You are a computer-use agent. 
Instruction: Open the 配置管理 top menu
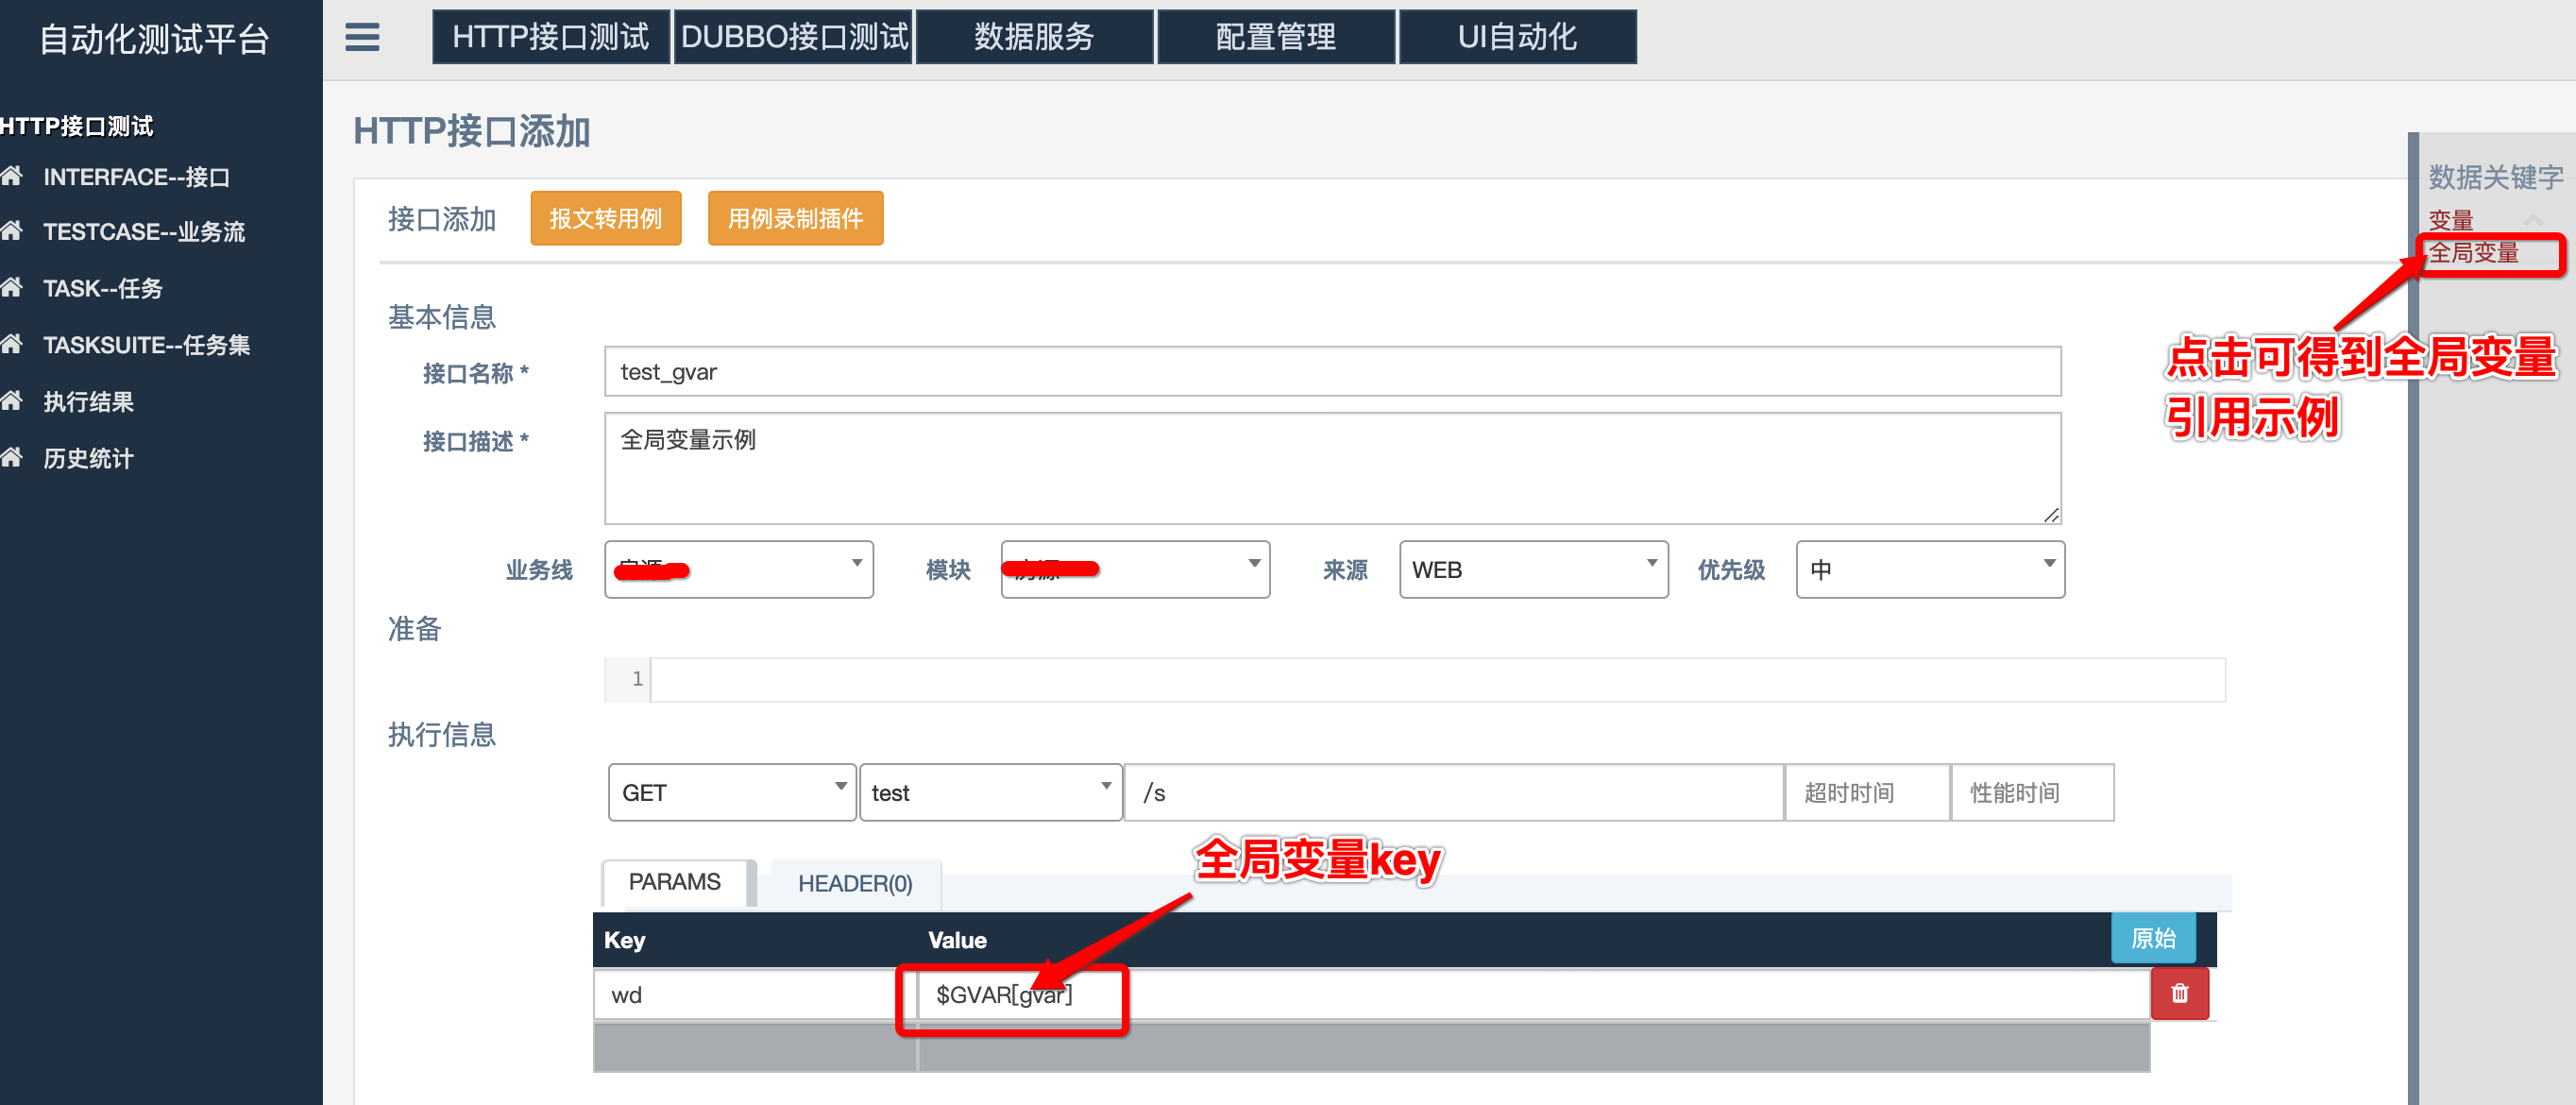click(1276, 37)
